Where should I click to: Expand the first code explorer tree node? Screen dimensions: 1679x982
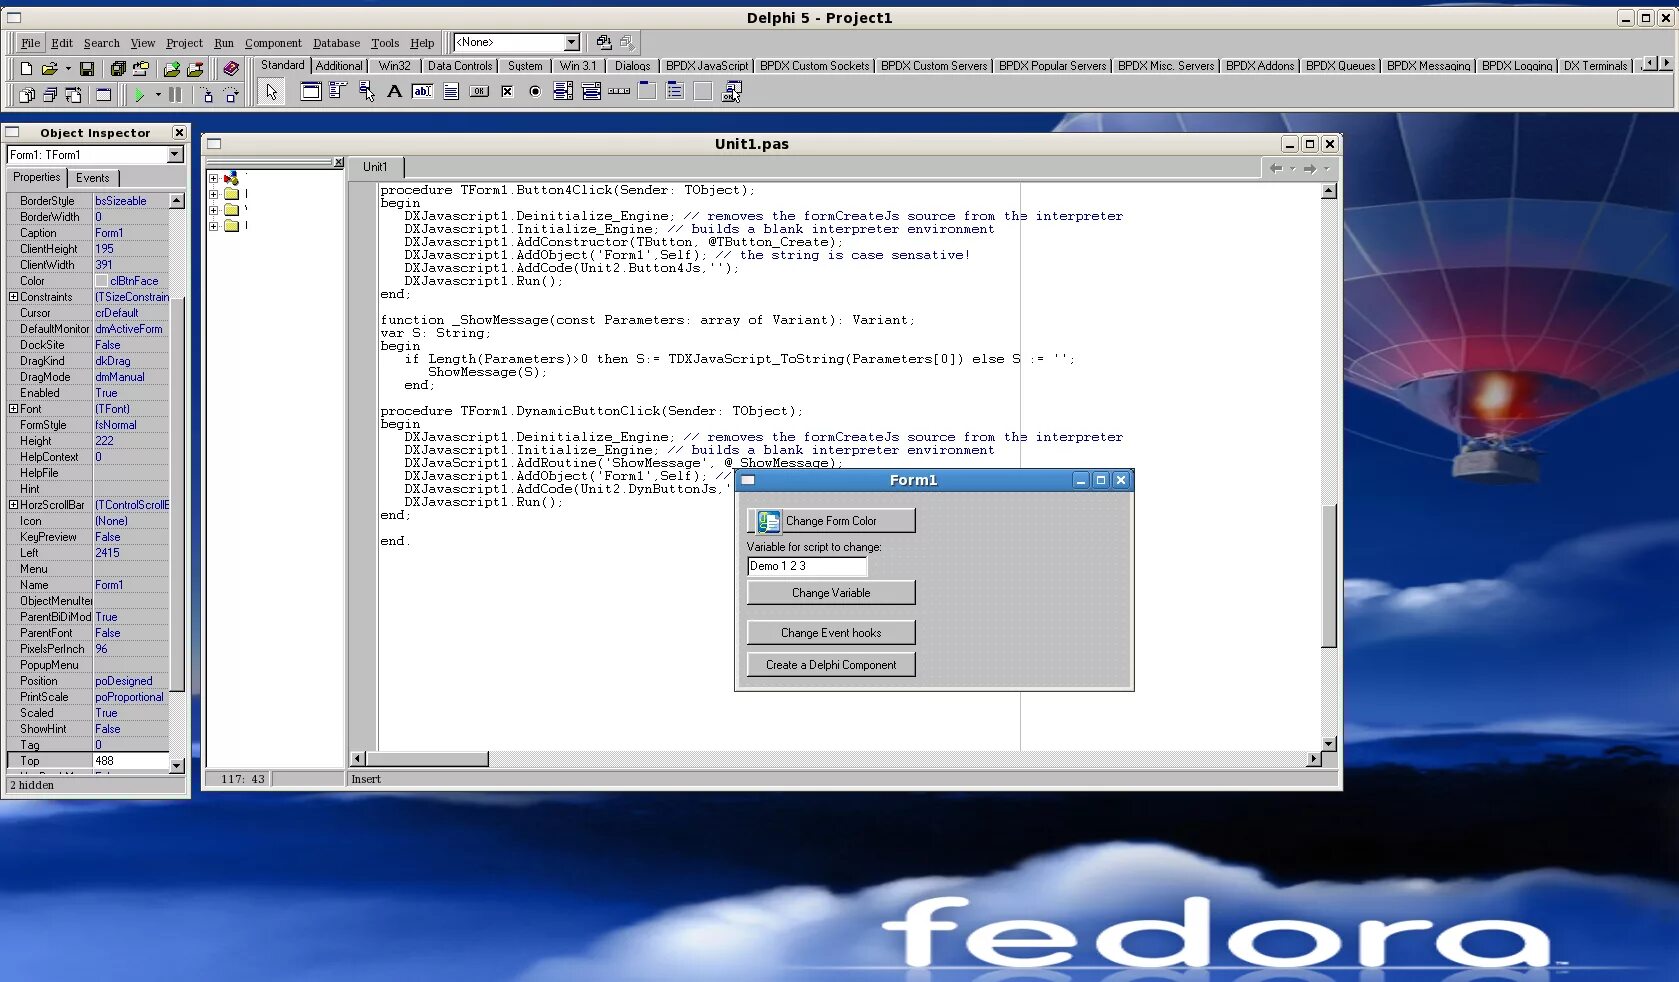tap(213, 178)
